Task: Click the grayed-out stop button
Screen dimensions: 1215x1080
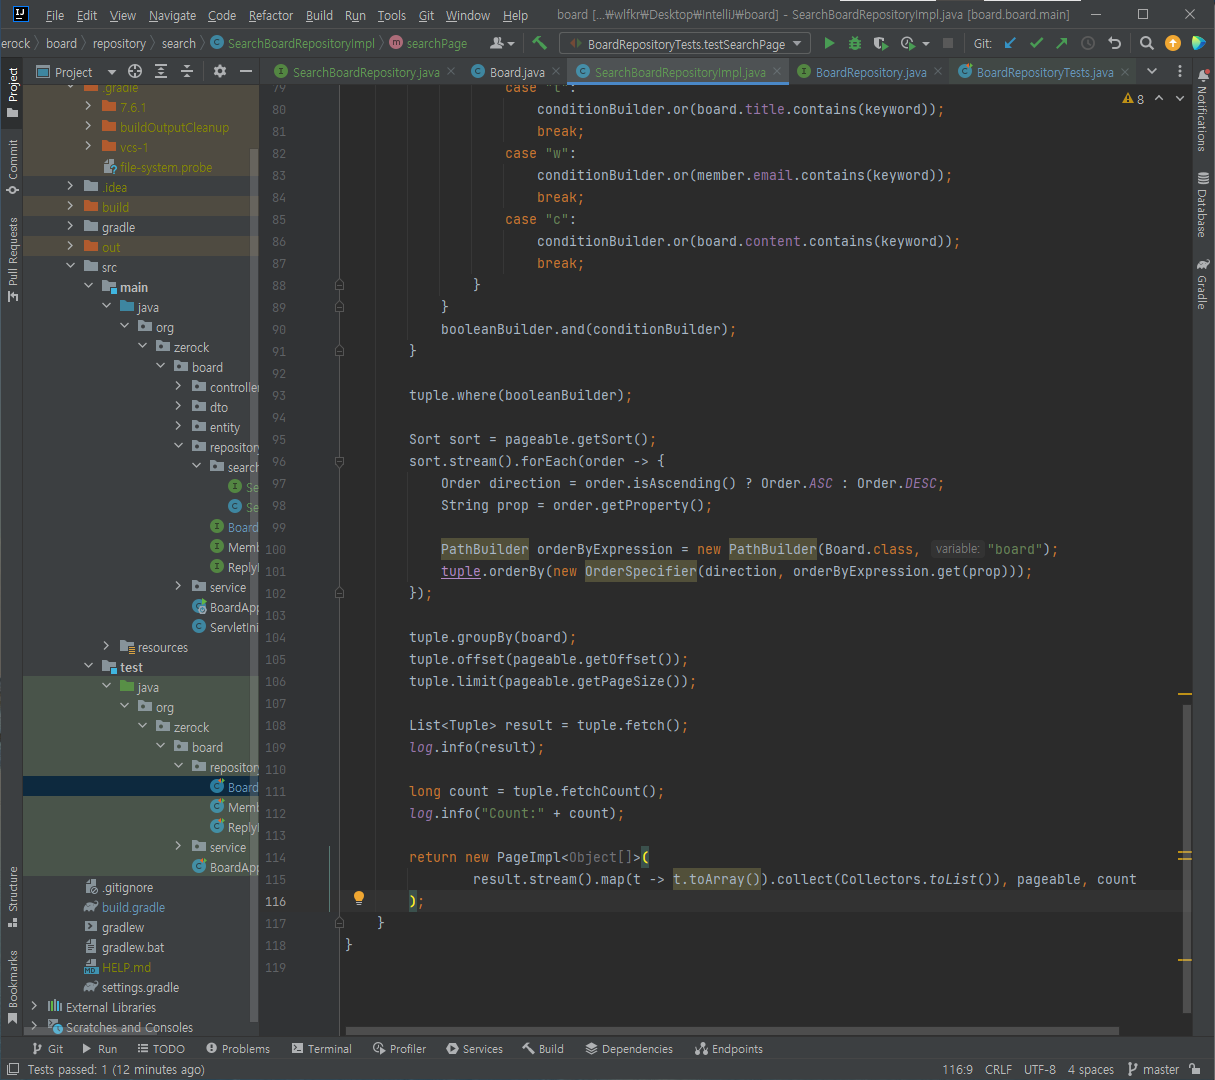Action: (948, 43)
